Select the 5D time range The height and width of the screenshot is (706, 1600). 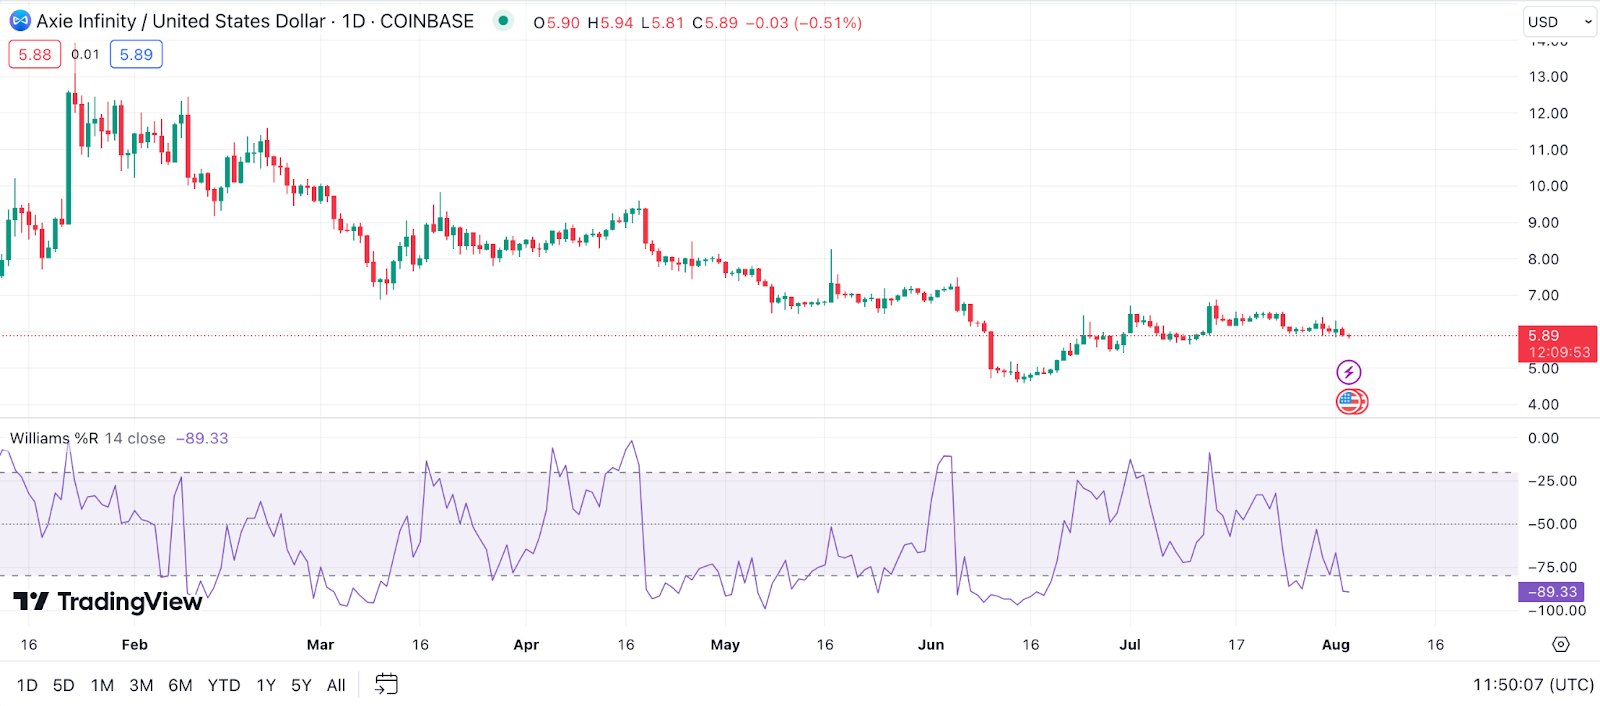[x=64, y=685]
